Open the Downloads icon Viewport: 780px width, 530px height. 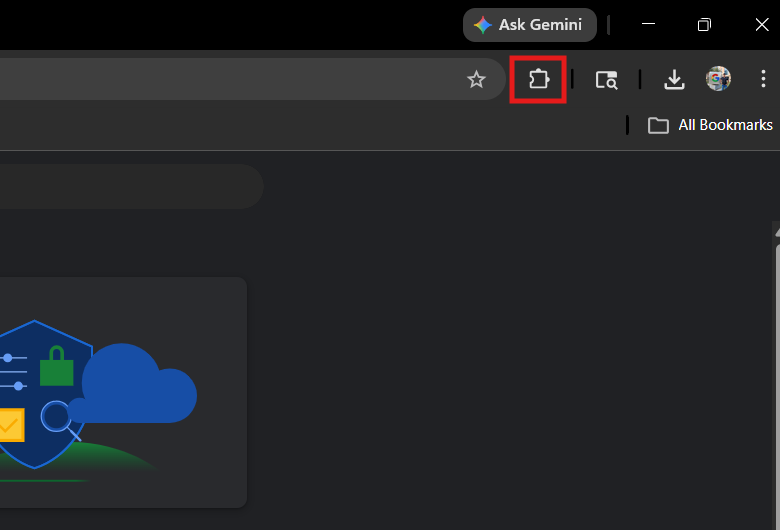coord(674,79)
